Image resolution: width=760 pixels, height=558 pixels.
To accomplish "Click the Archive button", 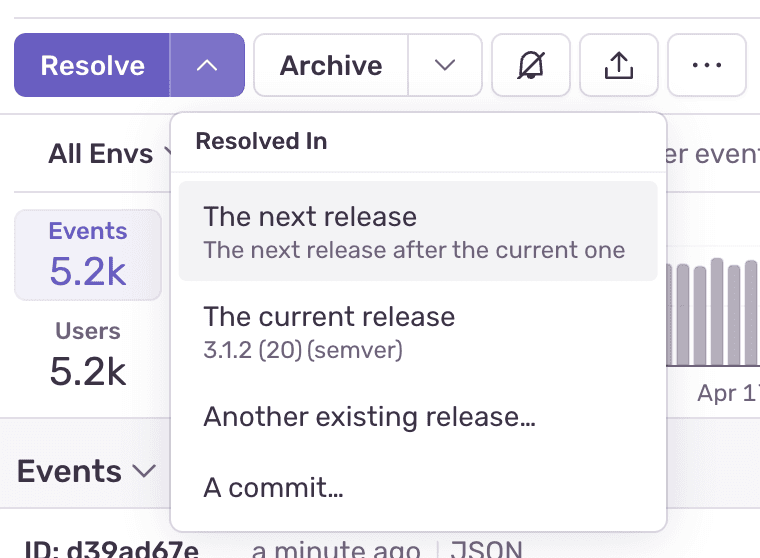I will 330,66.
